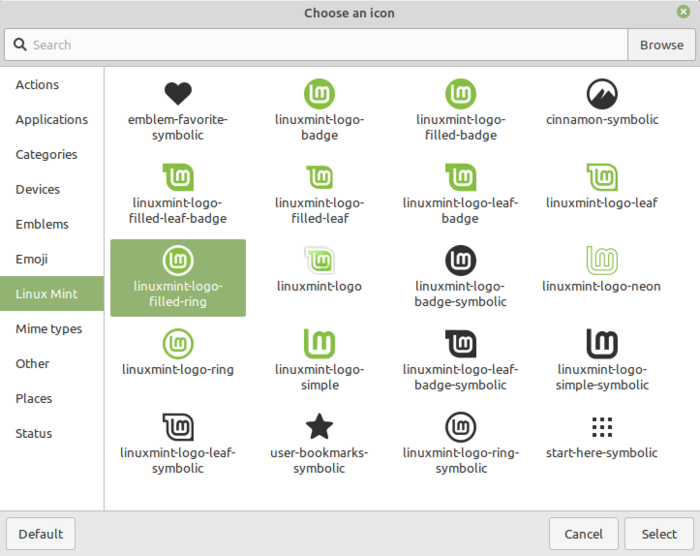Image resolution: width=700 pixels, height=556 pixels.
Task: Open the Mime types category
Action: pyautogui.click(x=49, y=329)
